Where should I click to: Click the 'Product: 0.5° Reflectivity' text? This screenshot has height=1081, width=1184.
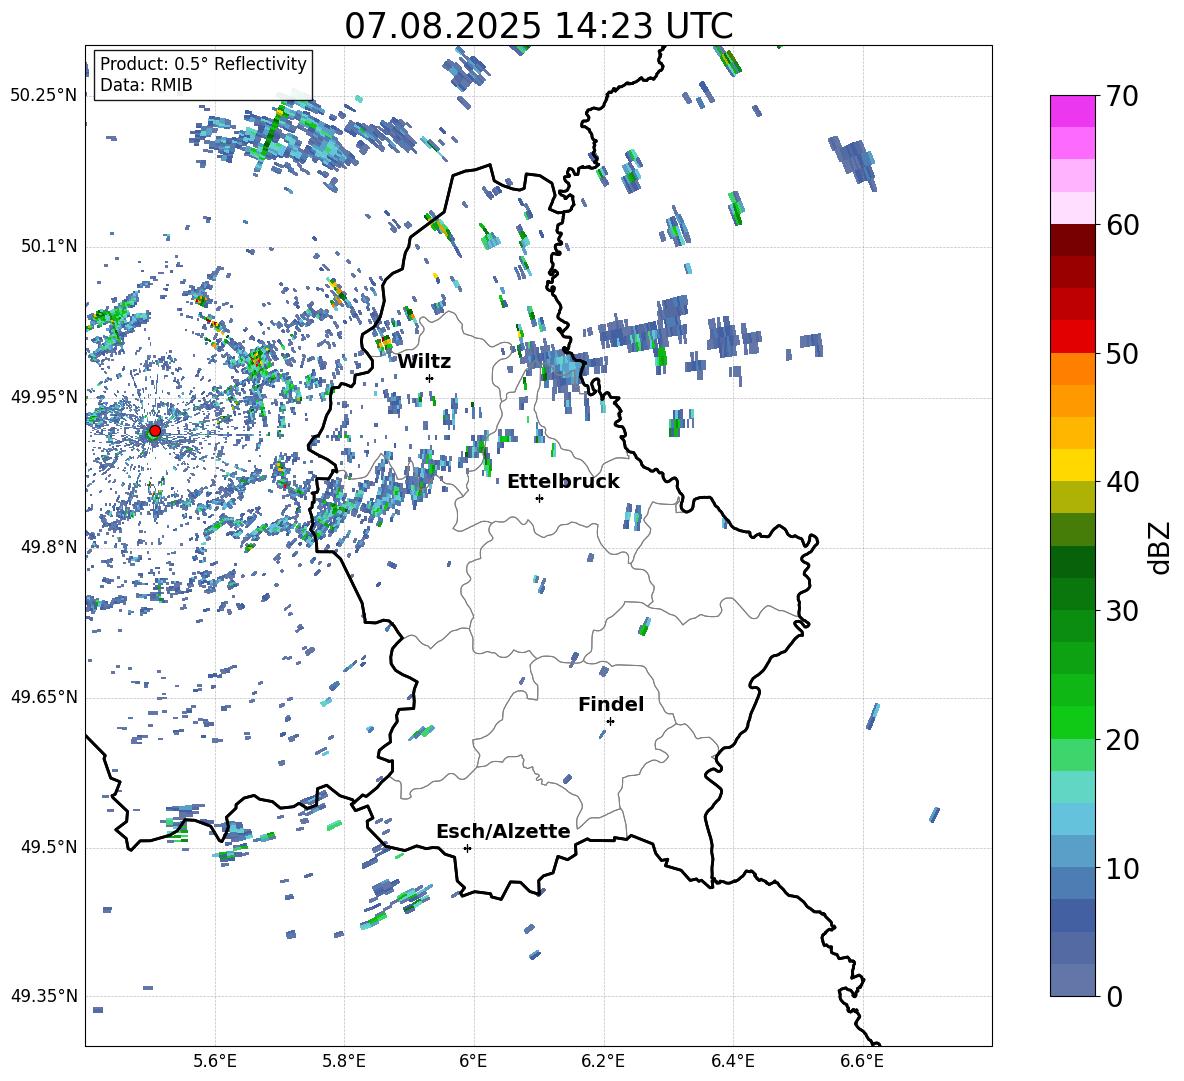(x=203, y=63)
